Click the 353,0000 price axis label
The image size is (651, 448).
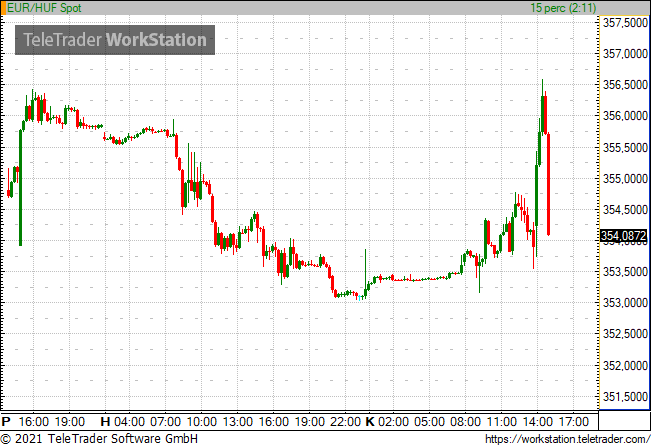(625, 303)
